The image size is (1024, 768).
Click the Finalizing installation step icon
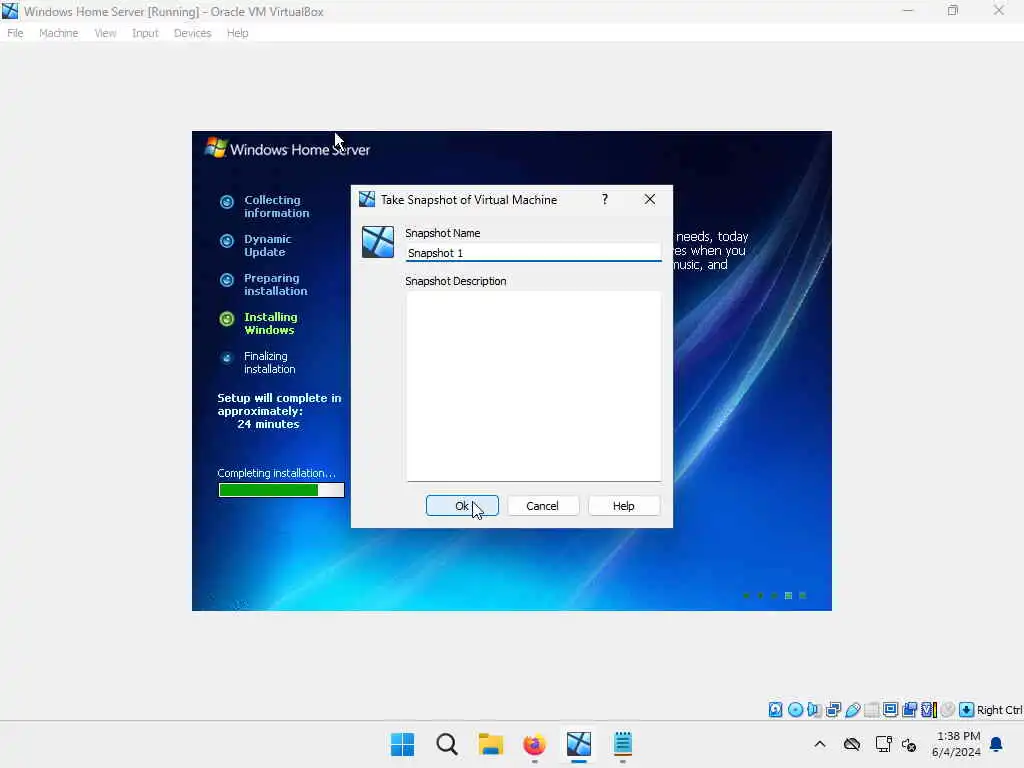click(x=227, y=358)
